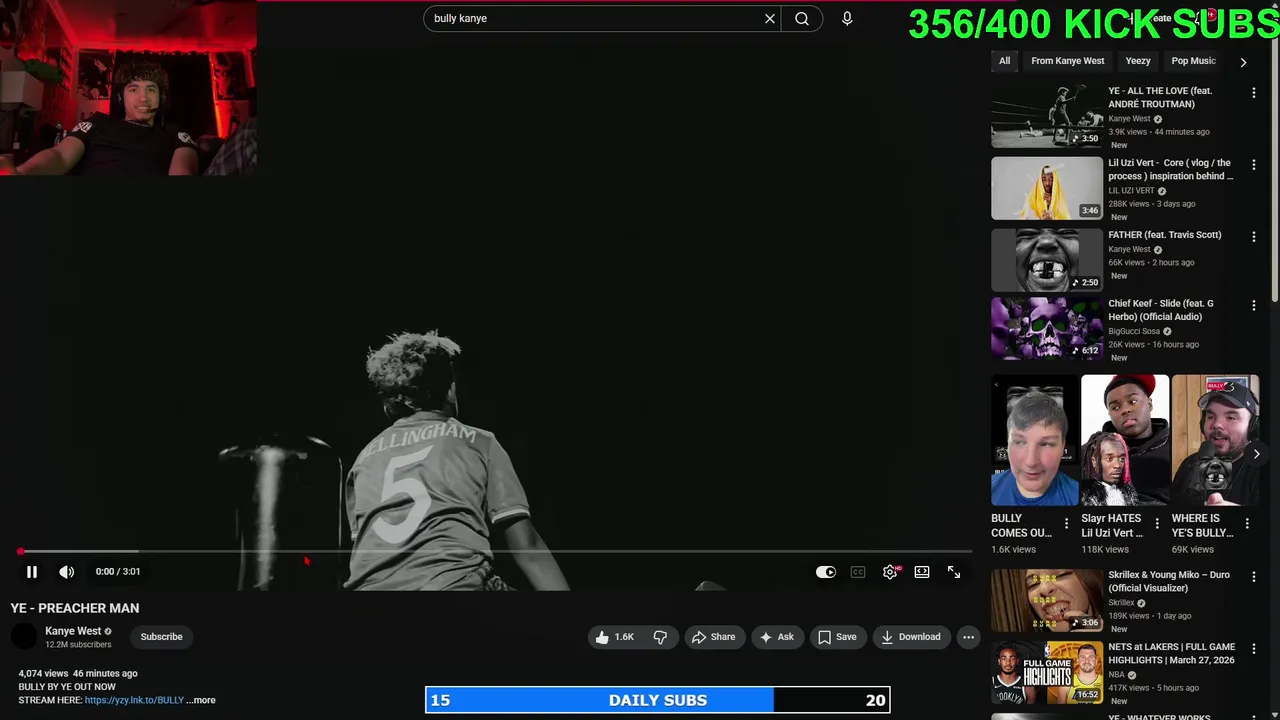Click the search magnifier button
1280x720 pixels.
click(x=802, y=18)
